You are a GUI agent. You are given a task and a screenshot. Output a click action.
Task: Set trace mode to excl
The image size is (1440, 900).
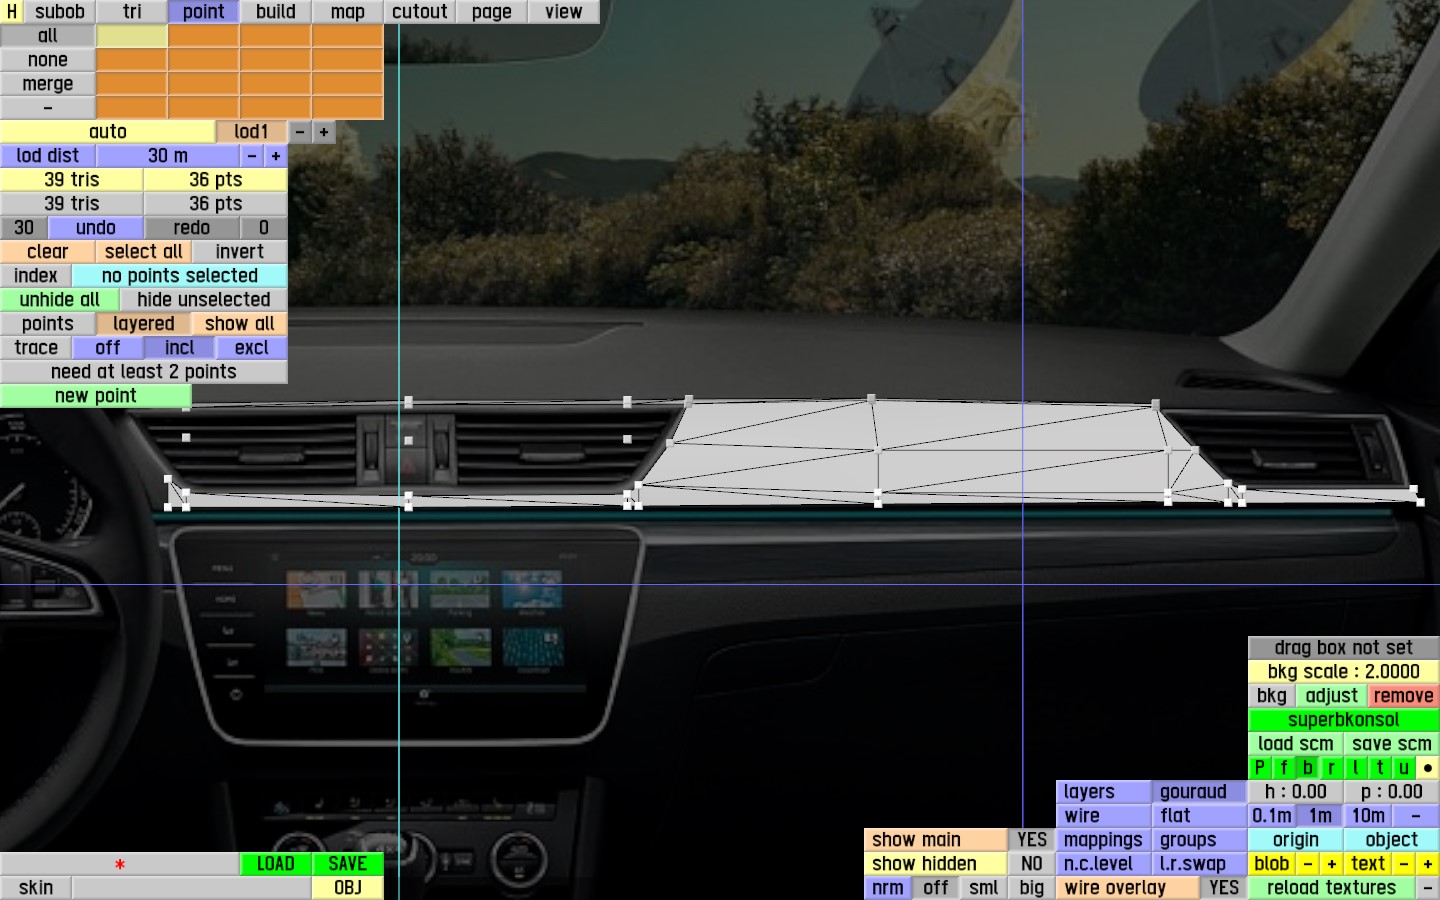(252, 348)
